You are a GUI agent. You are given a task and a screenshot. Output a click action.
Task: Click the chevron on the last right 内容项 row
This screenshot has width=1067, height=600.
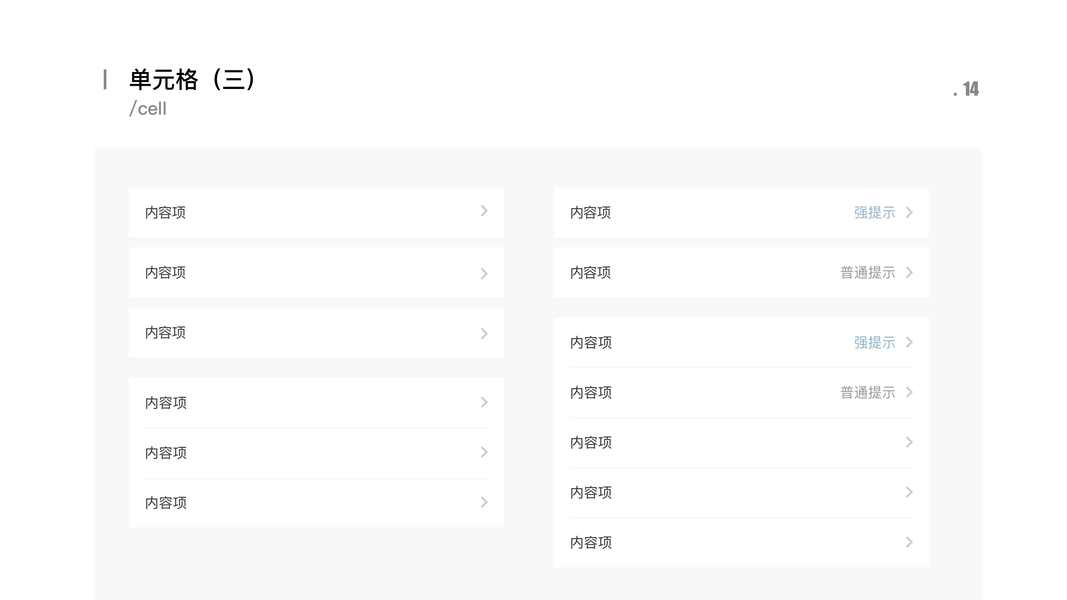point(909,542)
